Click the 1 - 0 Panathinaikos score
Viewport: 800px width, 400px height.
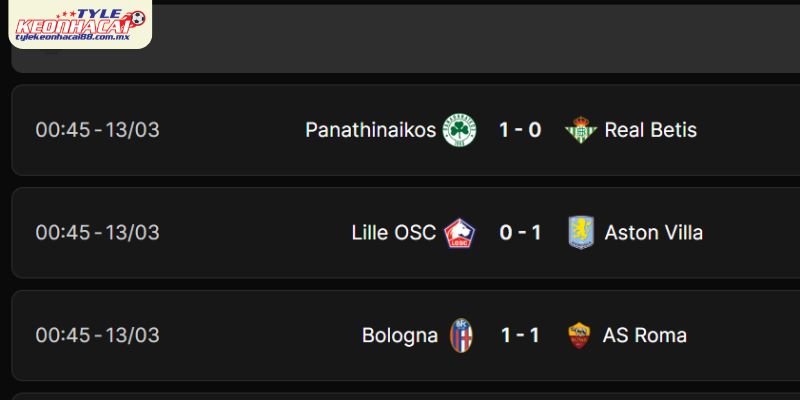[x=520, y=130]
